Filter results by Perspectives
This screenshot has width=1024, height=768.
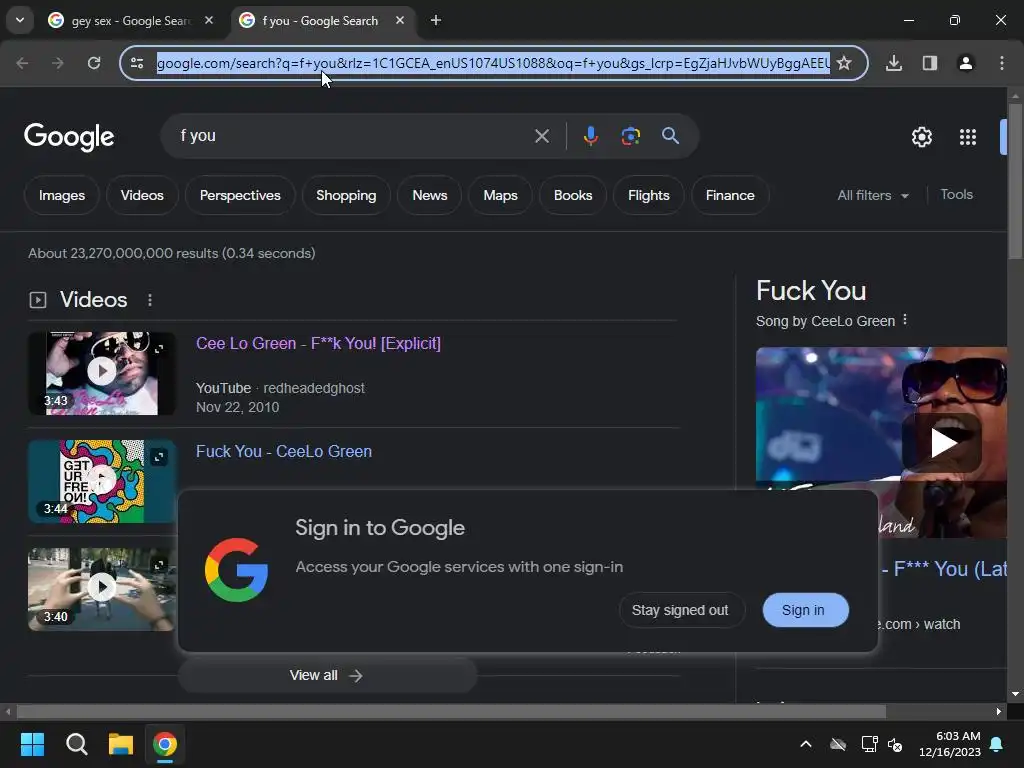coord(240,195)
